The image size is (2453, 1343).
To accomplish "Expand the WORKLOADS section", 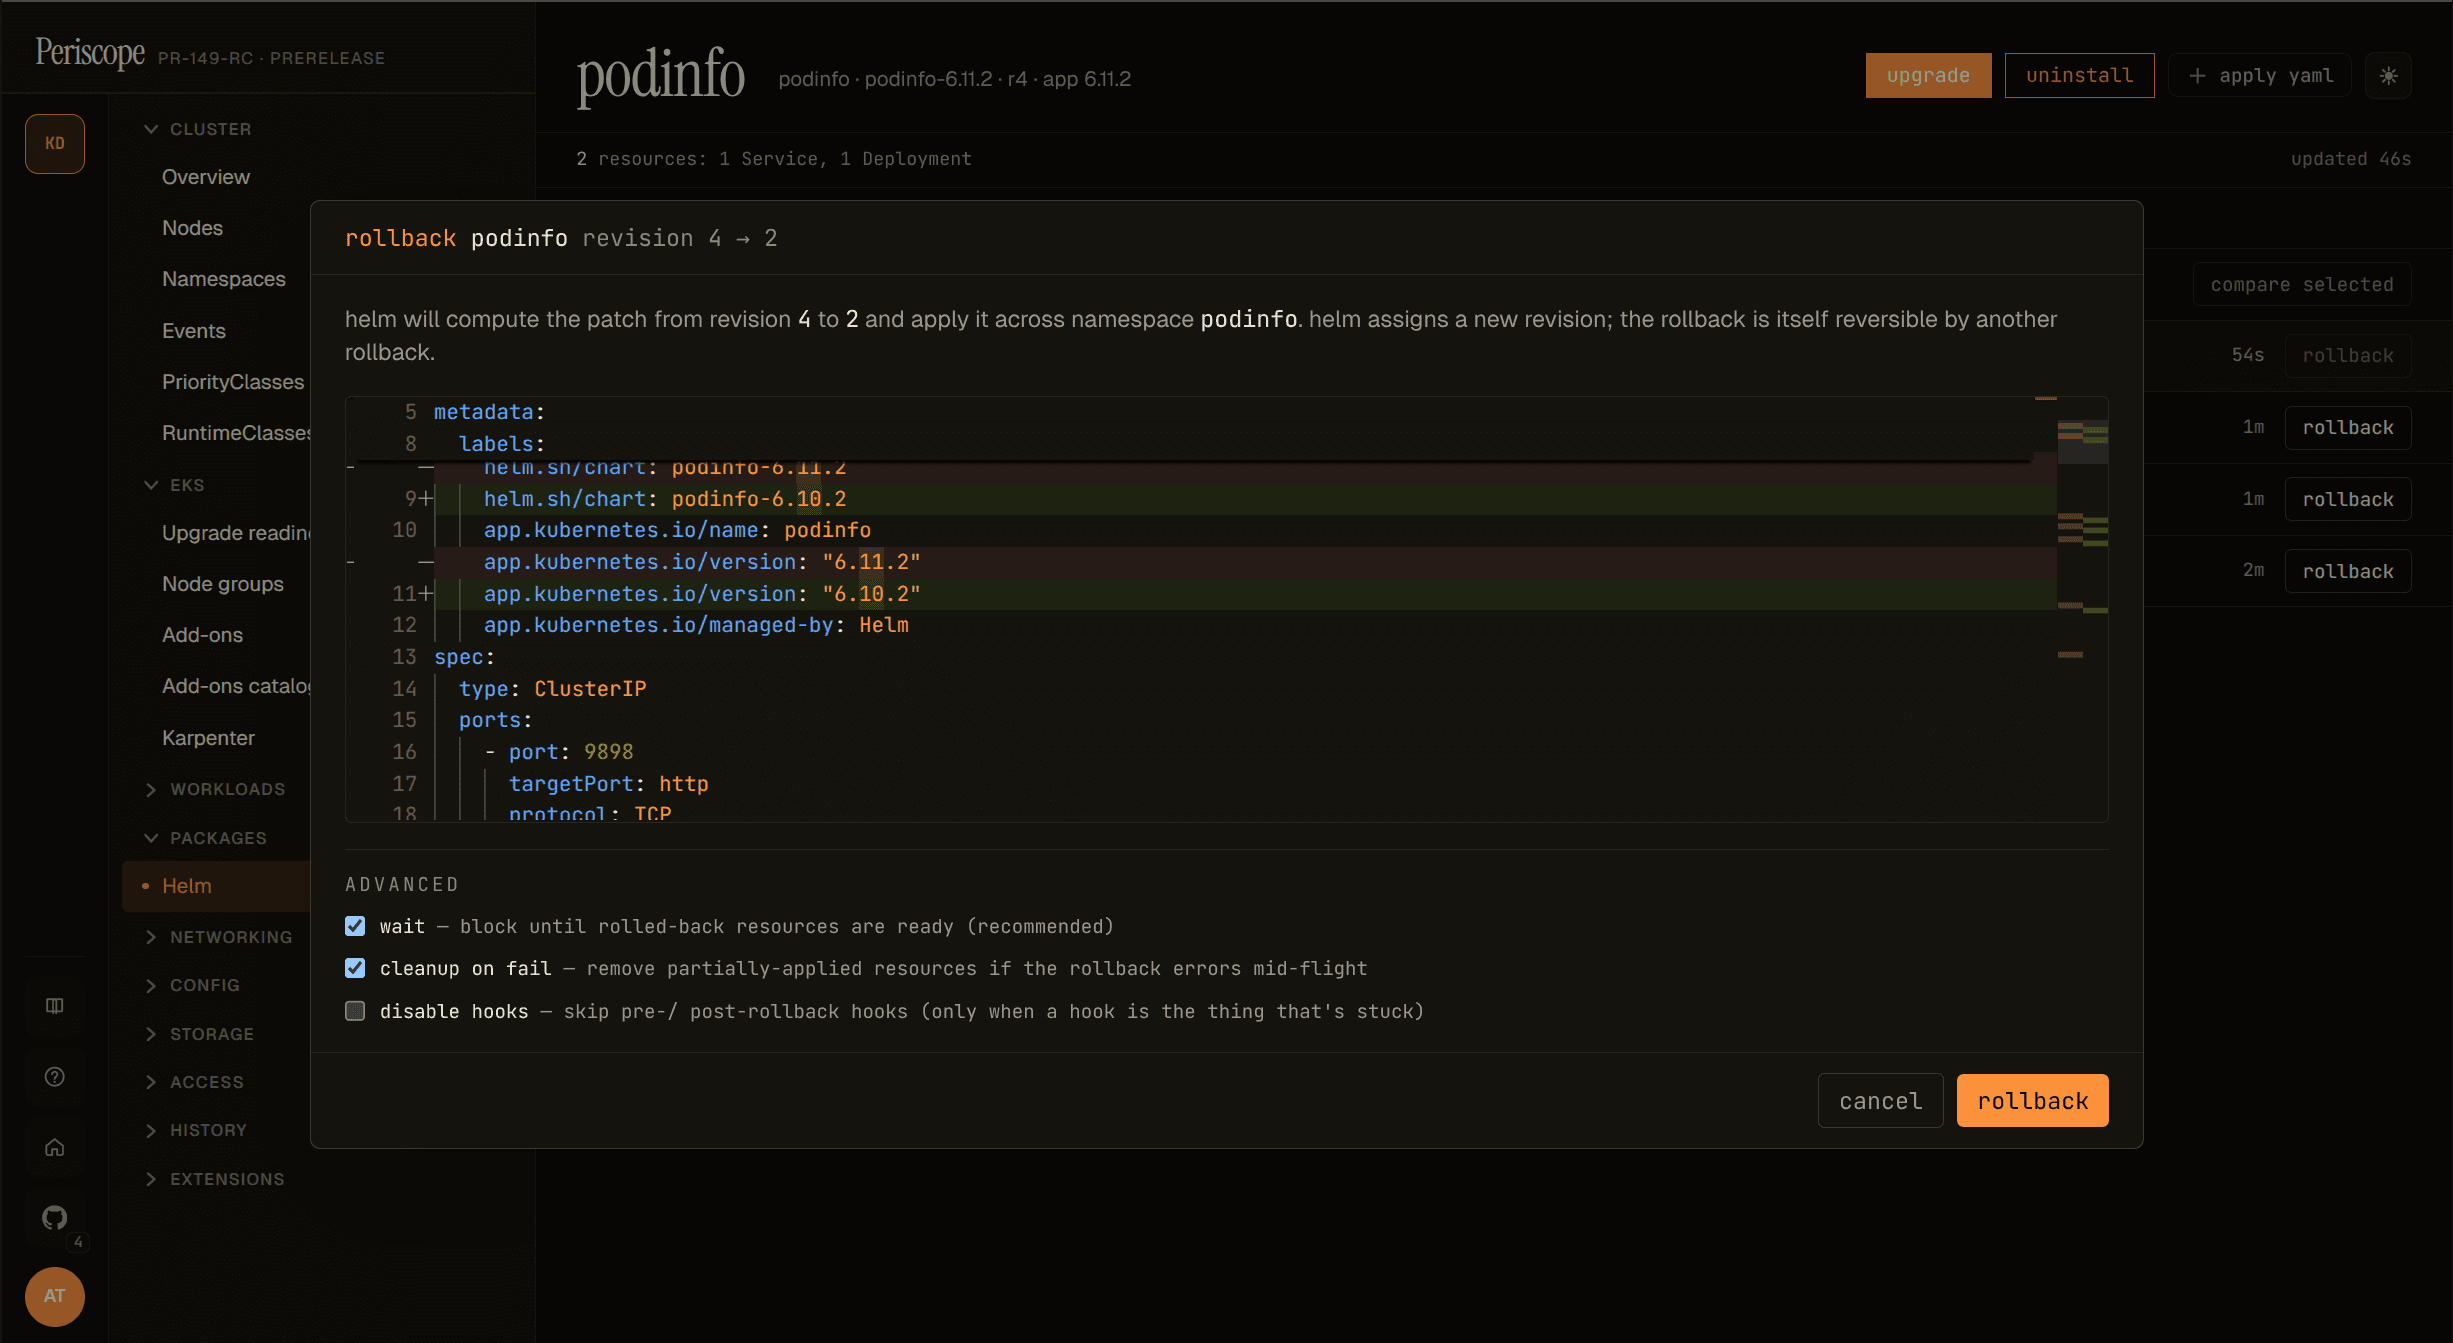I will coord(215,789).
